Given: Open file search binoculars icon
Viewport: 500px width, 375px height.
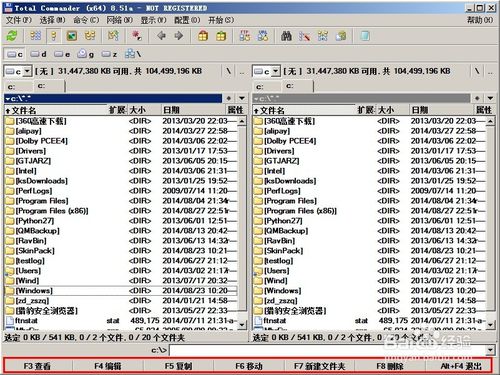Looking at the screenshot, I should 286,36.
